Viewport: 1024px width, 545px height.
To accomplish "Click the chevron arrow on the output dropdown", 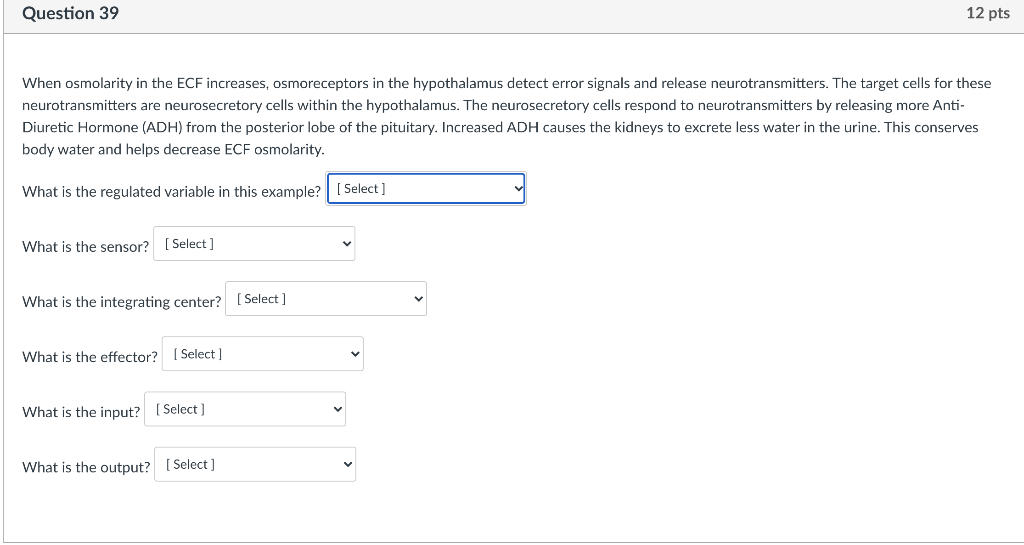I will click(347, 464).
